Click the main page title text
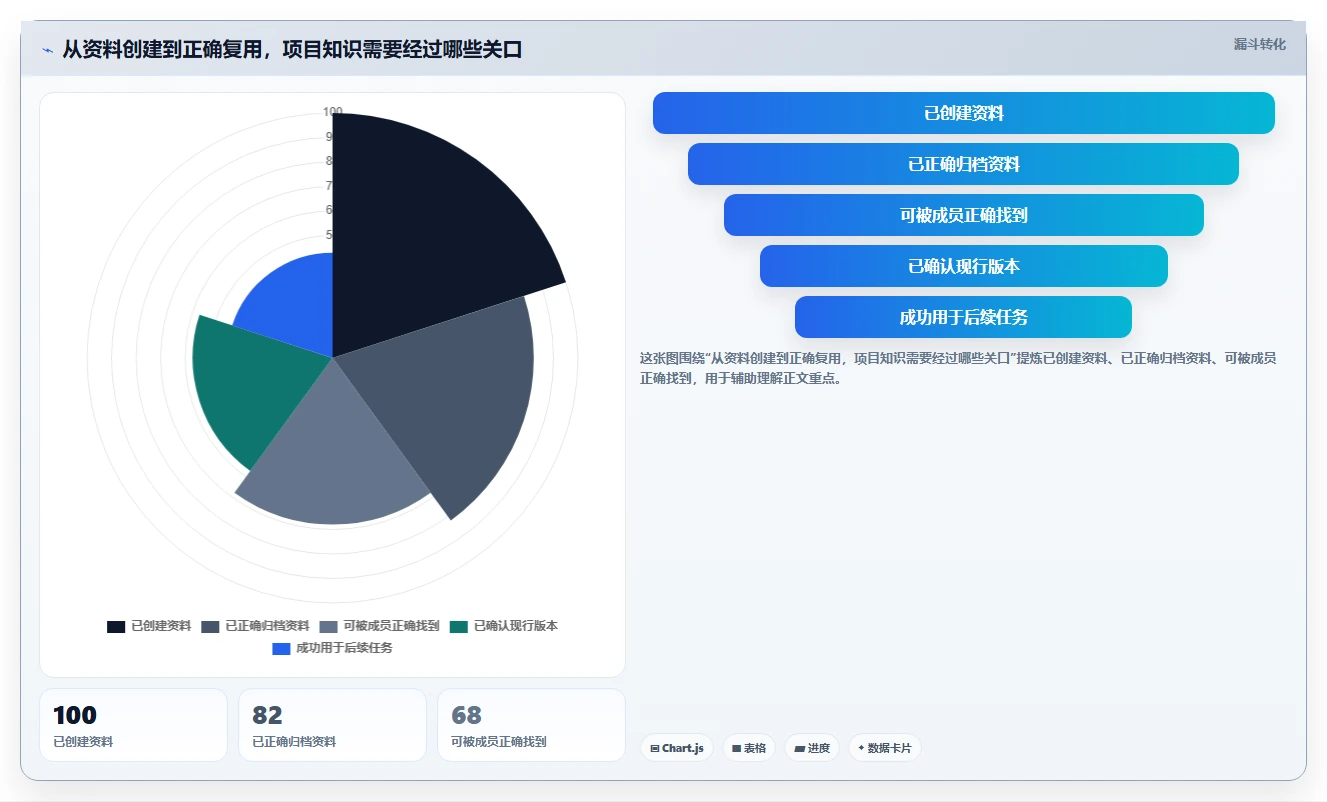1327x802 pixels. (292, 50)
